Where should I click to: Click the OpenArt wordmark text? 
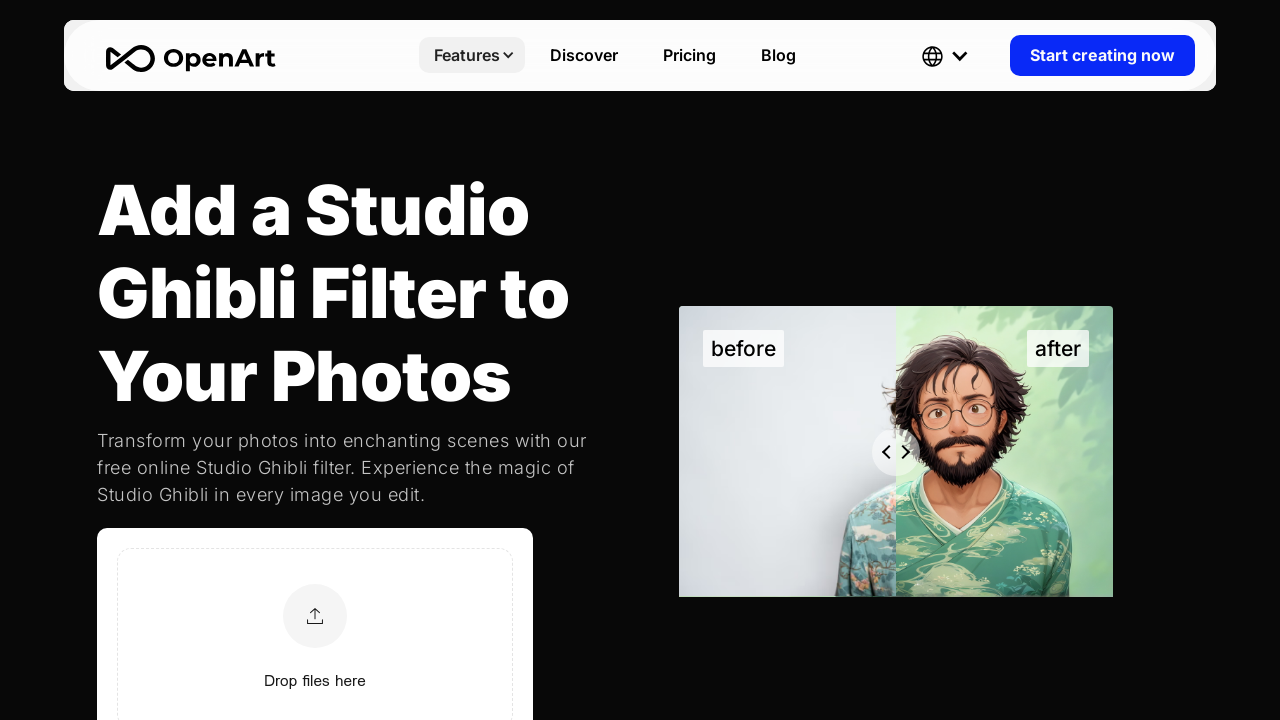coord(219,58)
